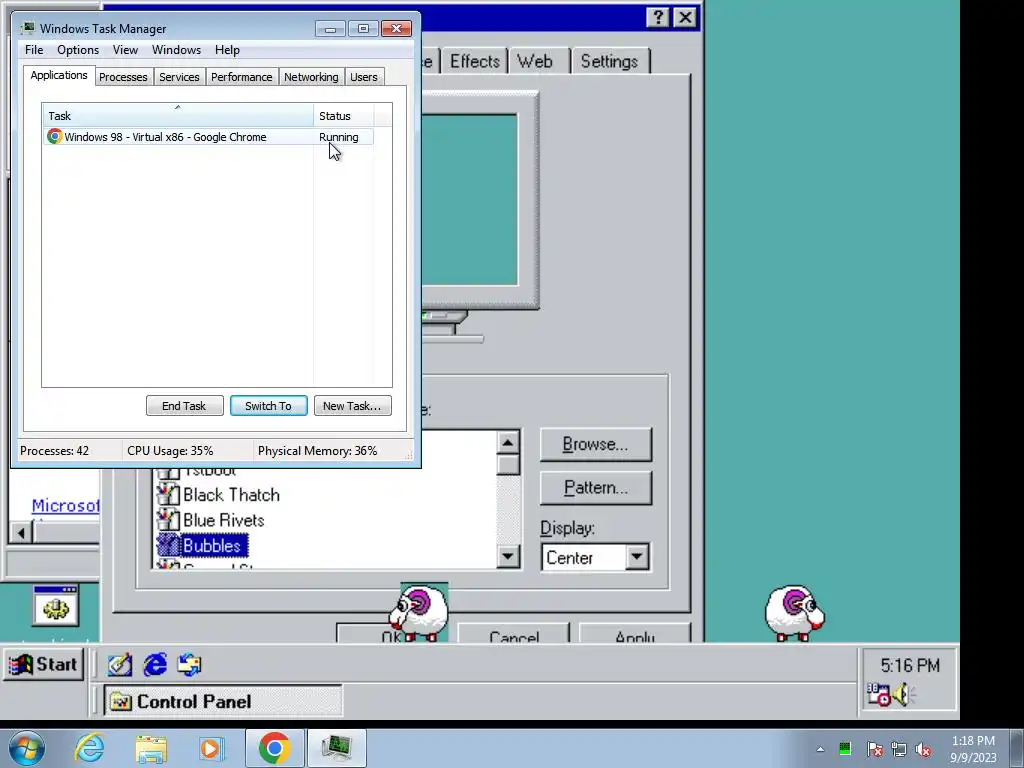Viewport: 1024px width, 768px height.
Task: Open the Settings tab in Display Properties
Action: [x=609, y=61]
